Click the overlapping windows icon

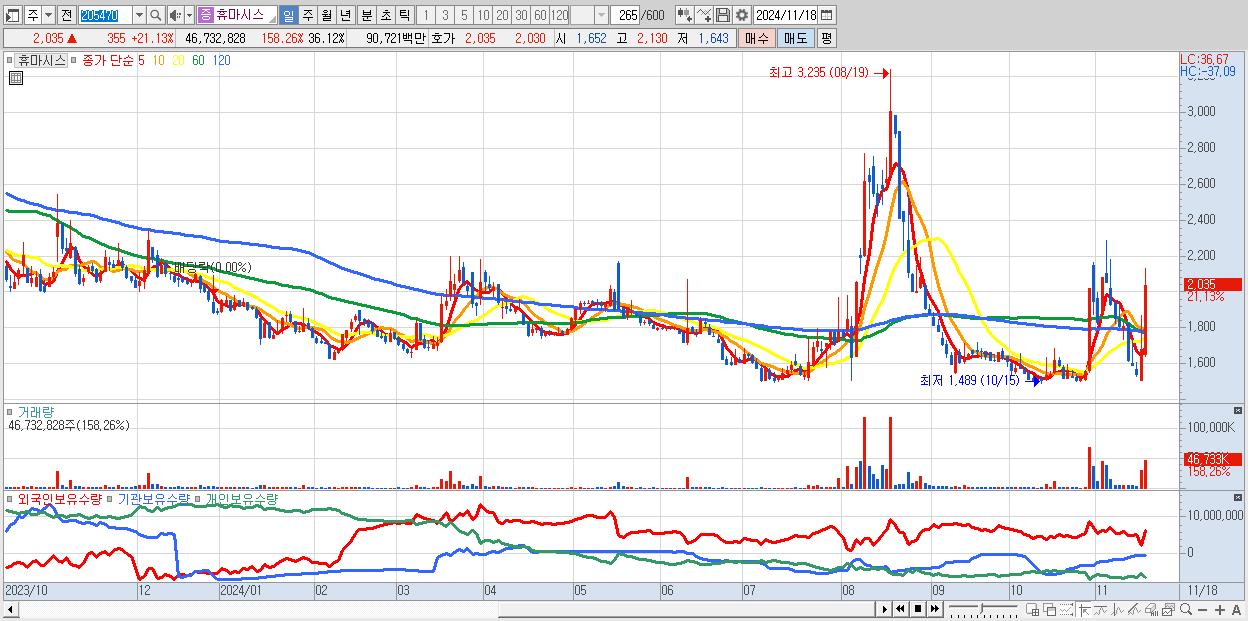1049,610
